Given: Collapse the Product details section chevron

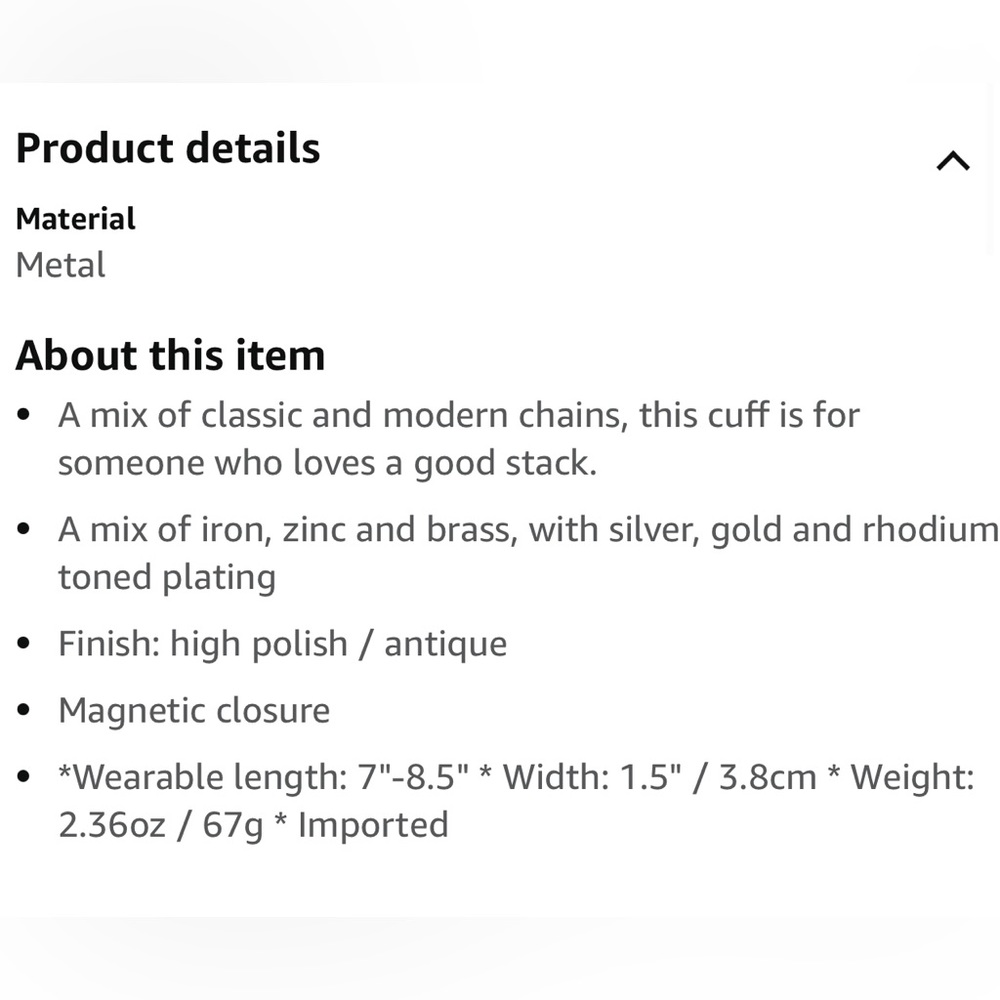Looking at the screenshot, I should coord(953,161).
